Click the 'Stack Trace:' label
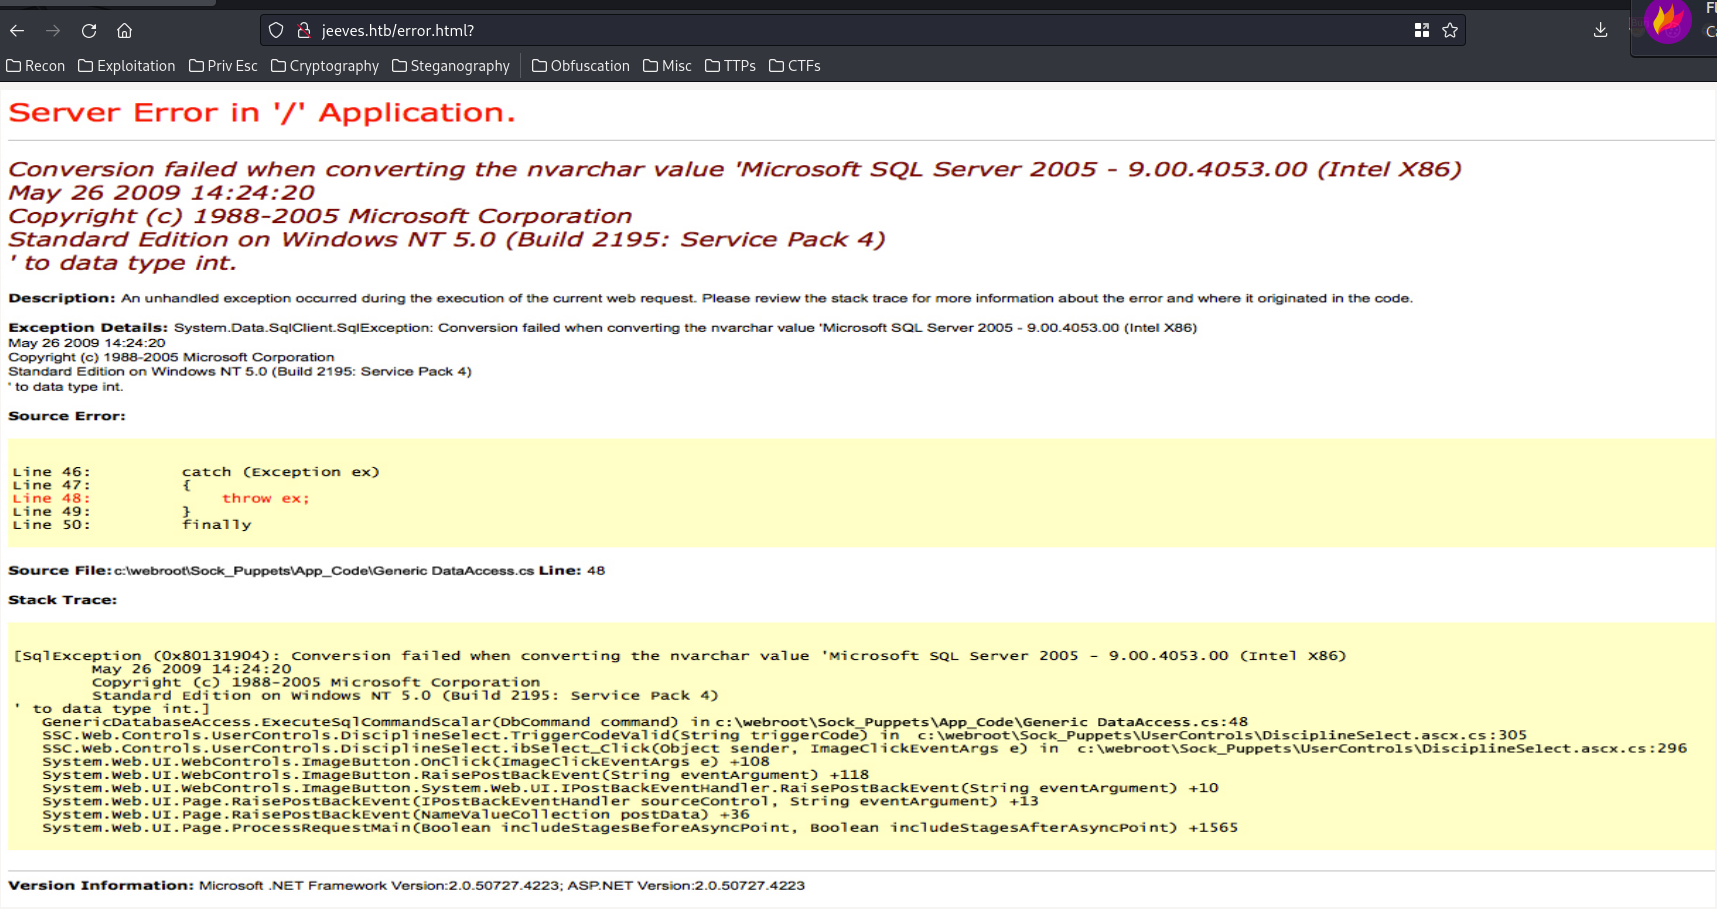The width and height of the screenshot is (1717, 909). [63, 600]
